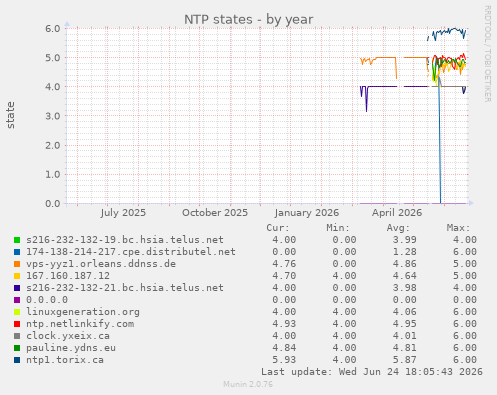Viewport: 497px width, 395px height.
Task: Click the Max: column header
Action: tap(458, 228)
